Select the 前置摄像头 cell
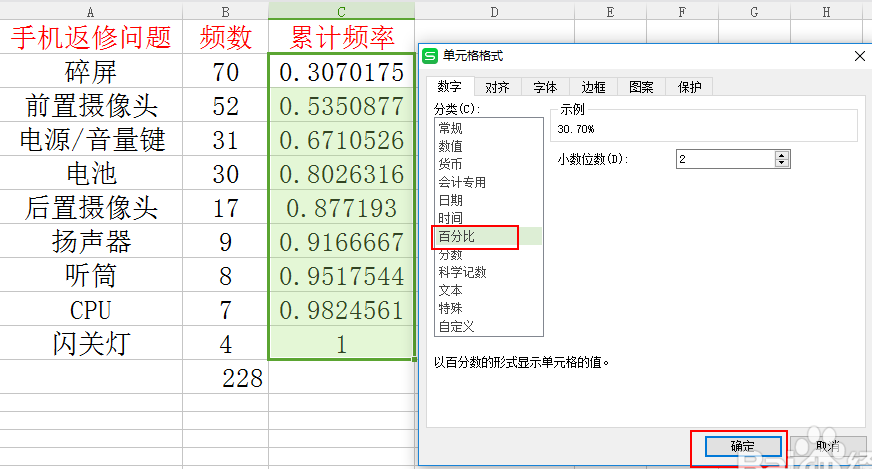The height and width of the screenshot is (469, 872). pos(91,106)
